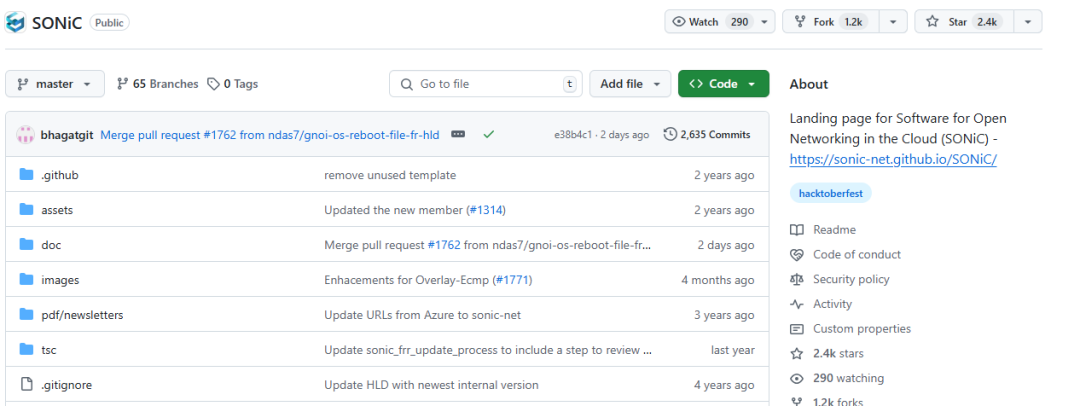Click the SONiC repository logo icon

pyautogui.click(x=17, y=22)
